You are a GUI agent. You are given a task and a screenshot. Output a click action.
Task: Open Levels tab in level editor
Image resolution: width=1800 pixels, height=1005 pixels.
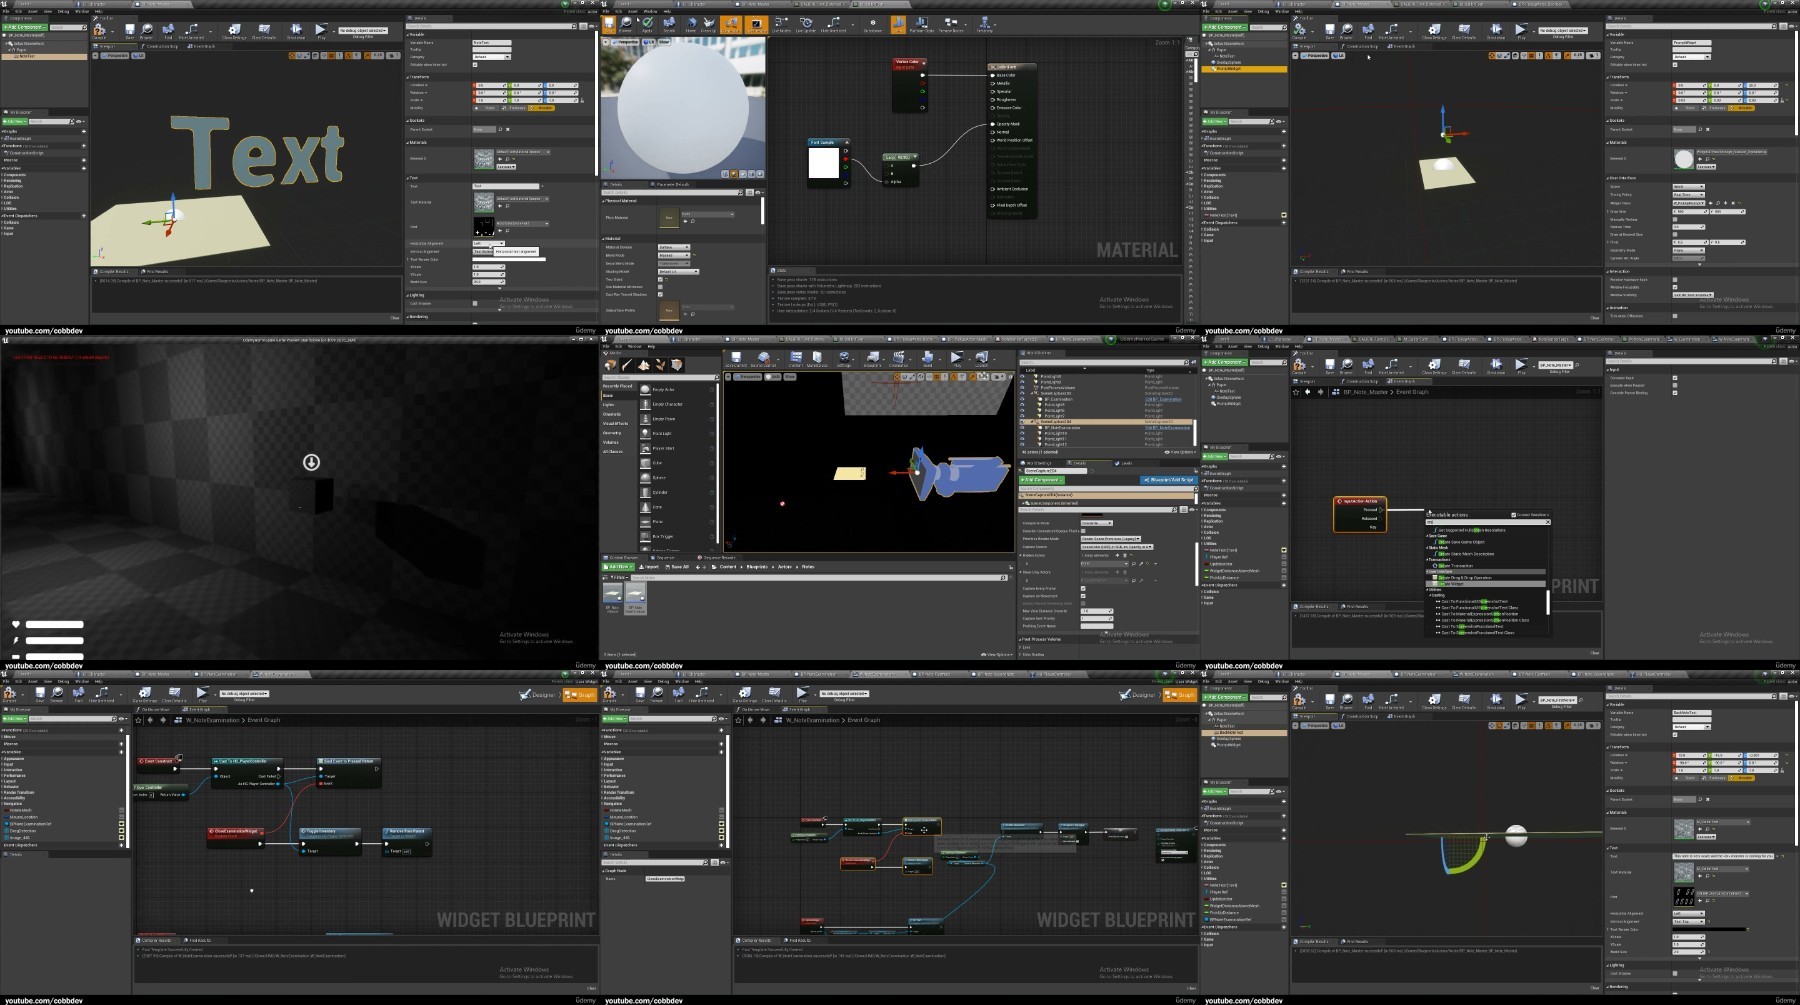[1125, 463]
